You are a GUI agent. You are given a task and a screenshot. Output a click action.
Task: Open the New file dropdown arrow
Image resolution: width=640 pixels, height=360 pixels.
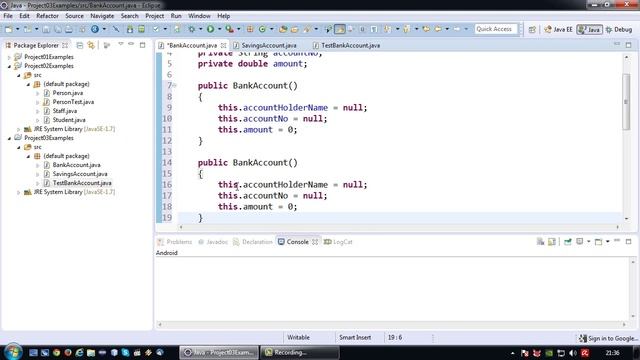[18, 29]
